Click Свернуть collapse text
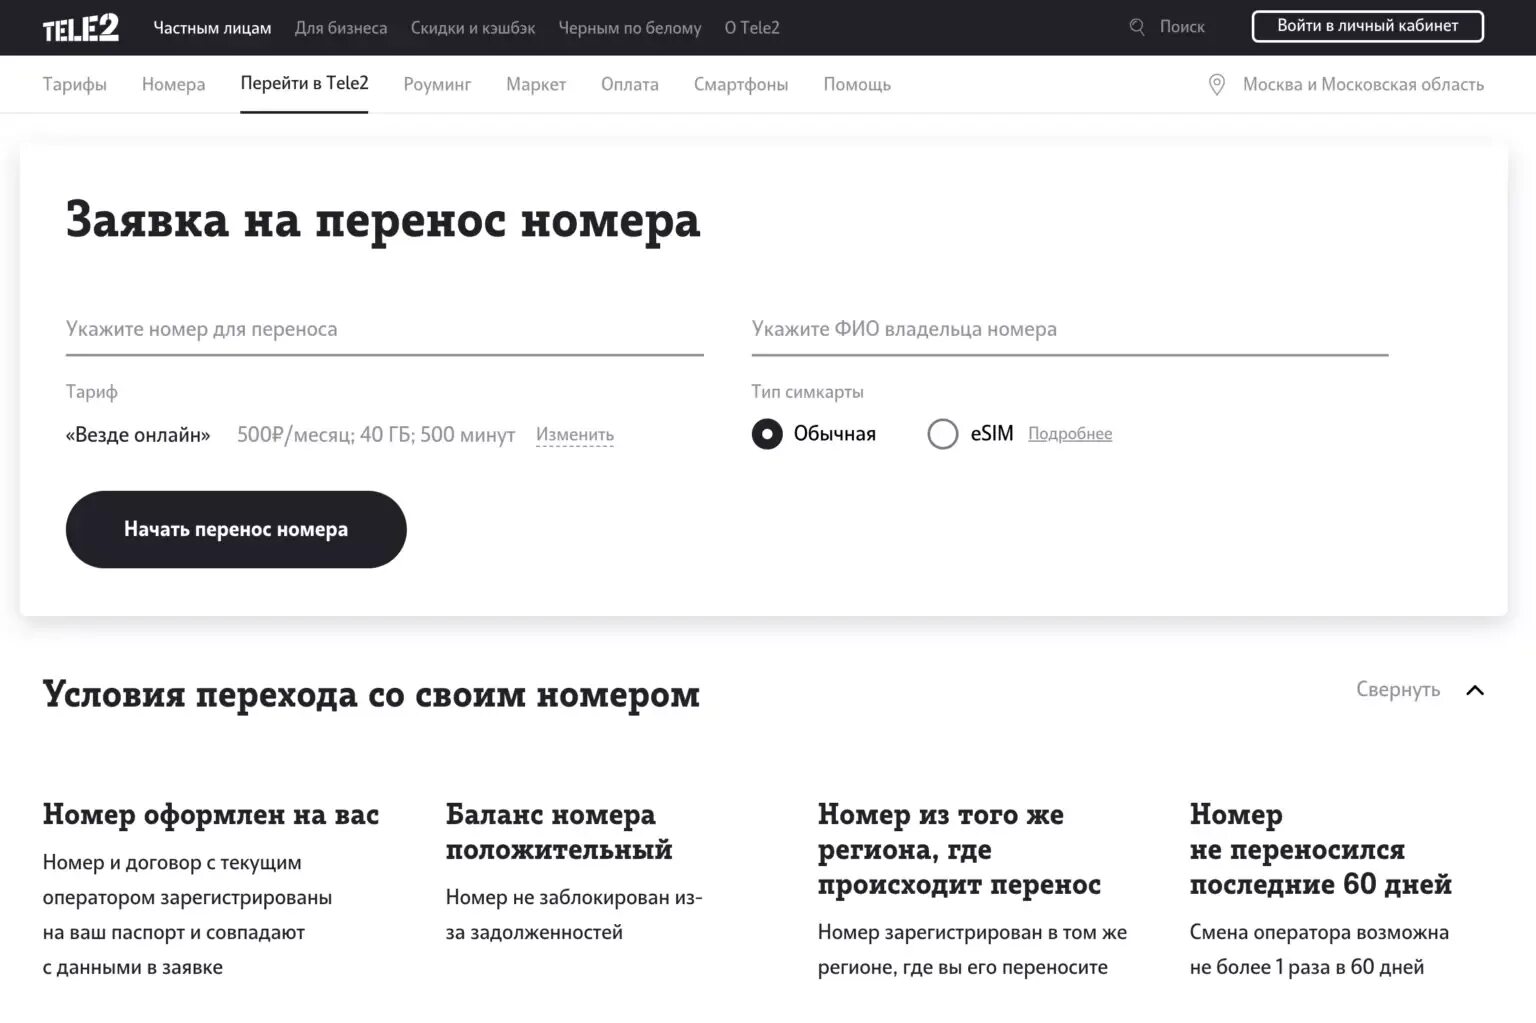Viewport: 1536px width, 1023px height. point(1398,689)
